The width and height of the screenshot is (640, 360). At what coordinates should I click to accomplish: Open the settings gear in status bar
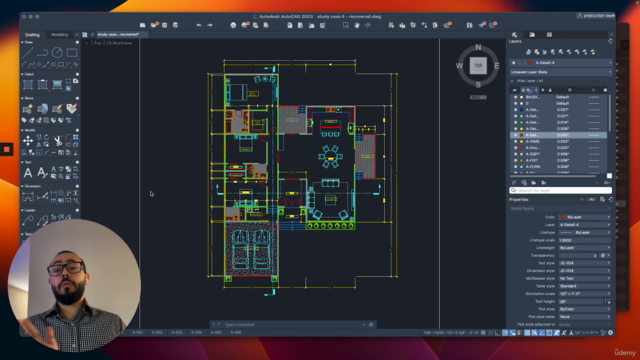pos(611,333)
